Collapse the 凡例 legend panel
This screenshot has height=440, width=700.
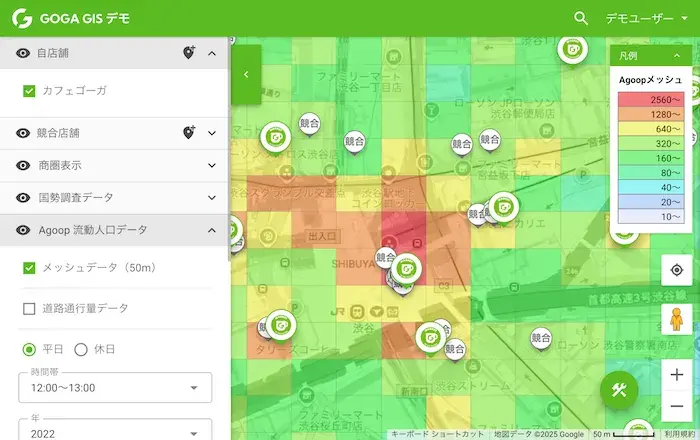[677, 56]
